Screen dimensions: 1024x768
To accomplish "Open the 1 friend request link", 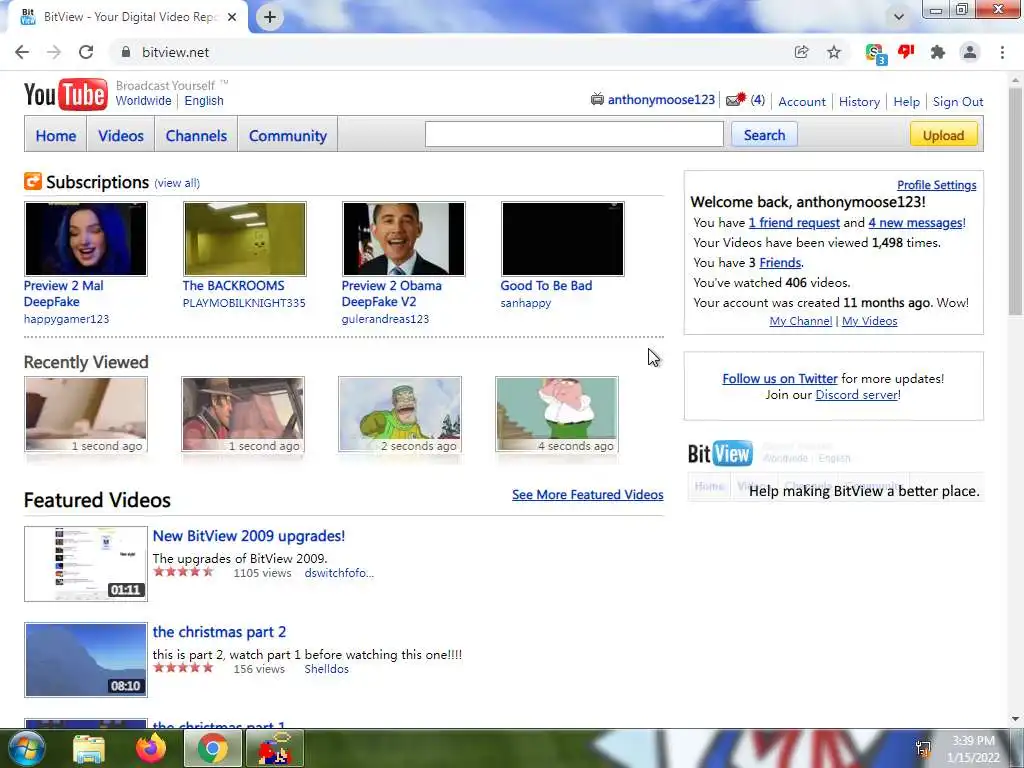I will 794,223.
